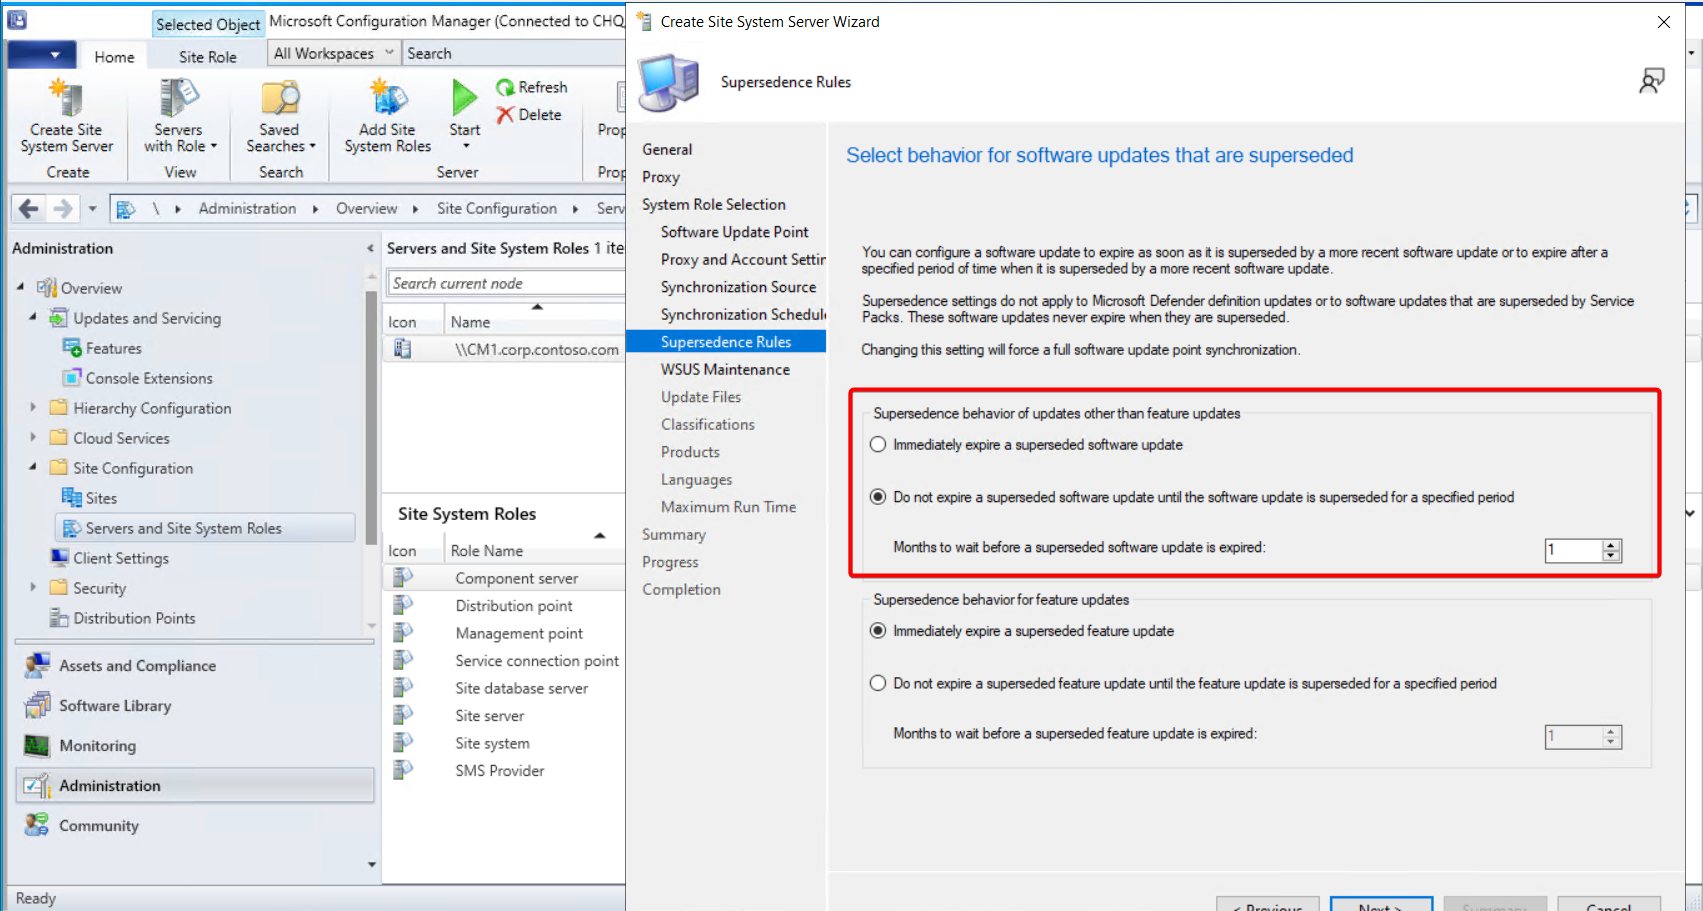1703x911 pixels.
Task: Click the Site Configuration breadcrumb link
Action: 497,208
